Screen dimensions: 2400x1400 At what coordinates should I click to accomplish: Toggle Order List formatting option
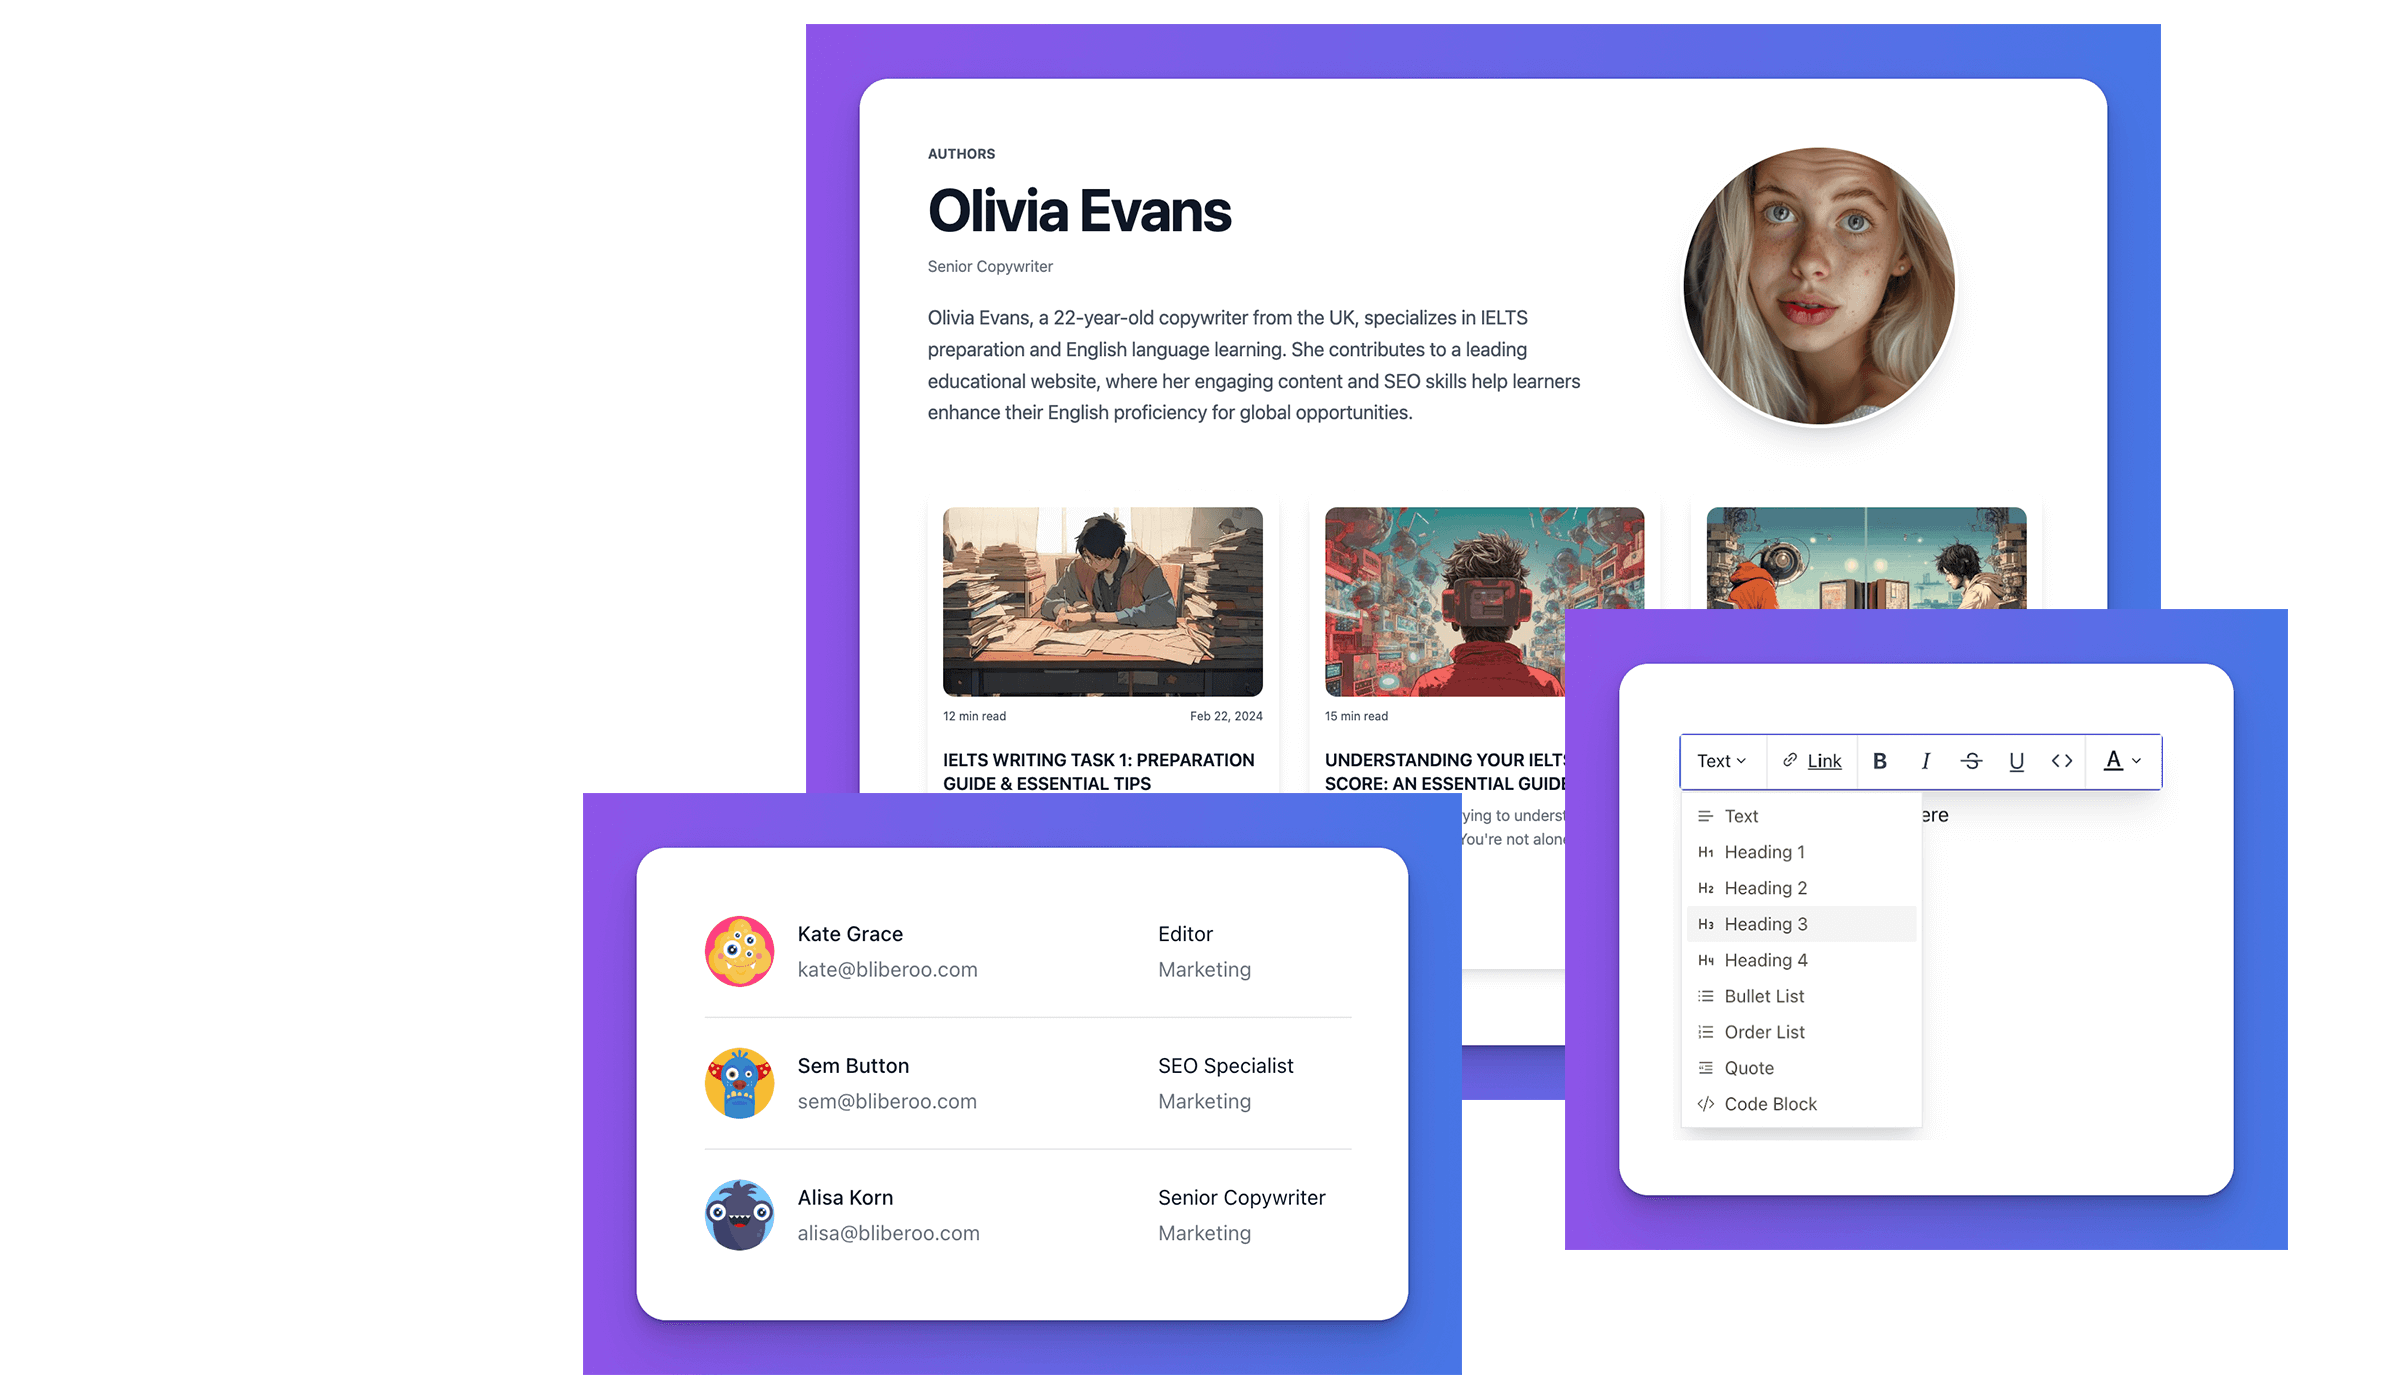[1763, 1030]
